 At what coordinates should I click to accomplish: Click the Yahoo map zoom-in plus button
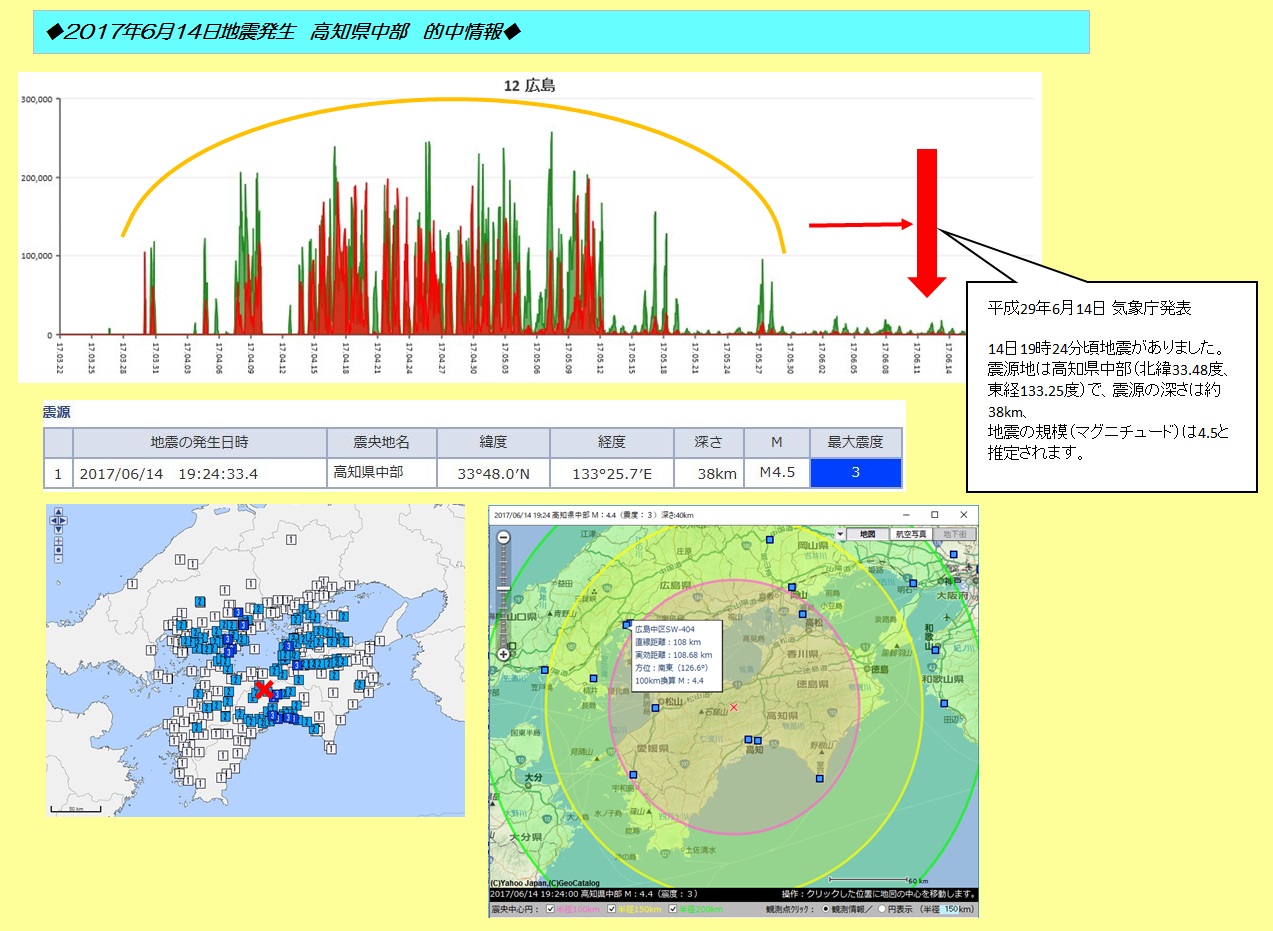[503, 654]
